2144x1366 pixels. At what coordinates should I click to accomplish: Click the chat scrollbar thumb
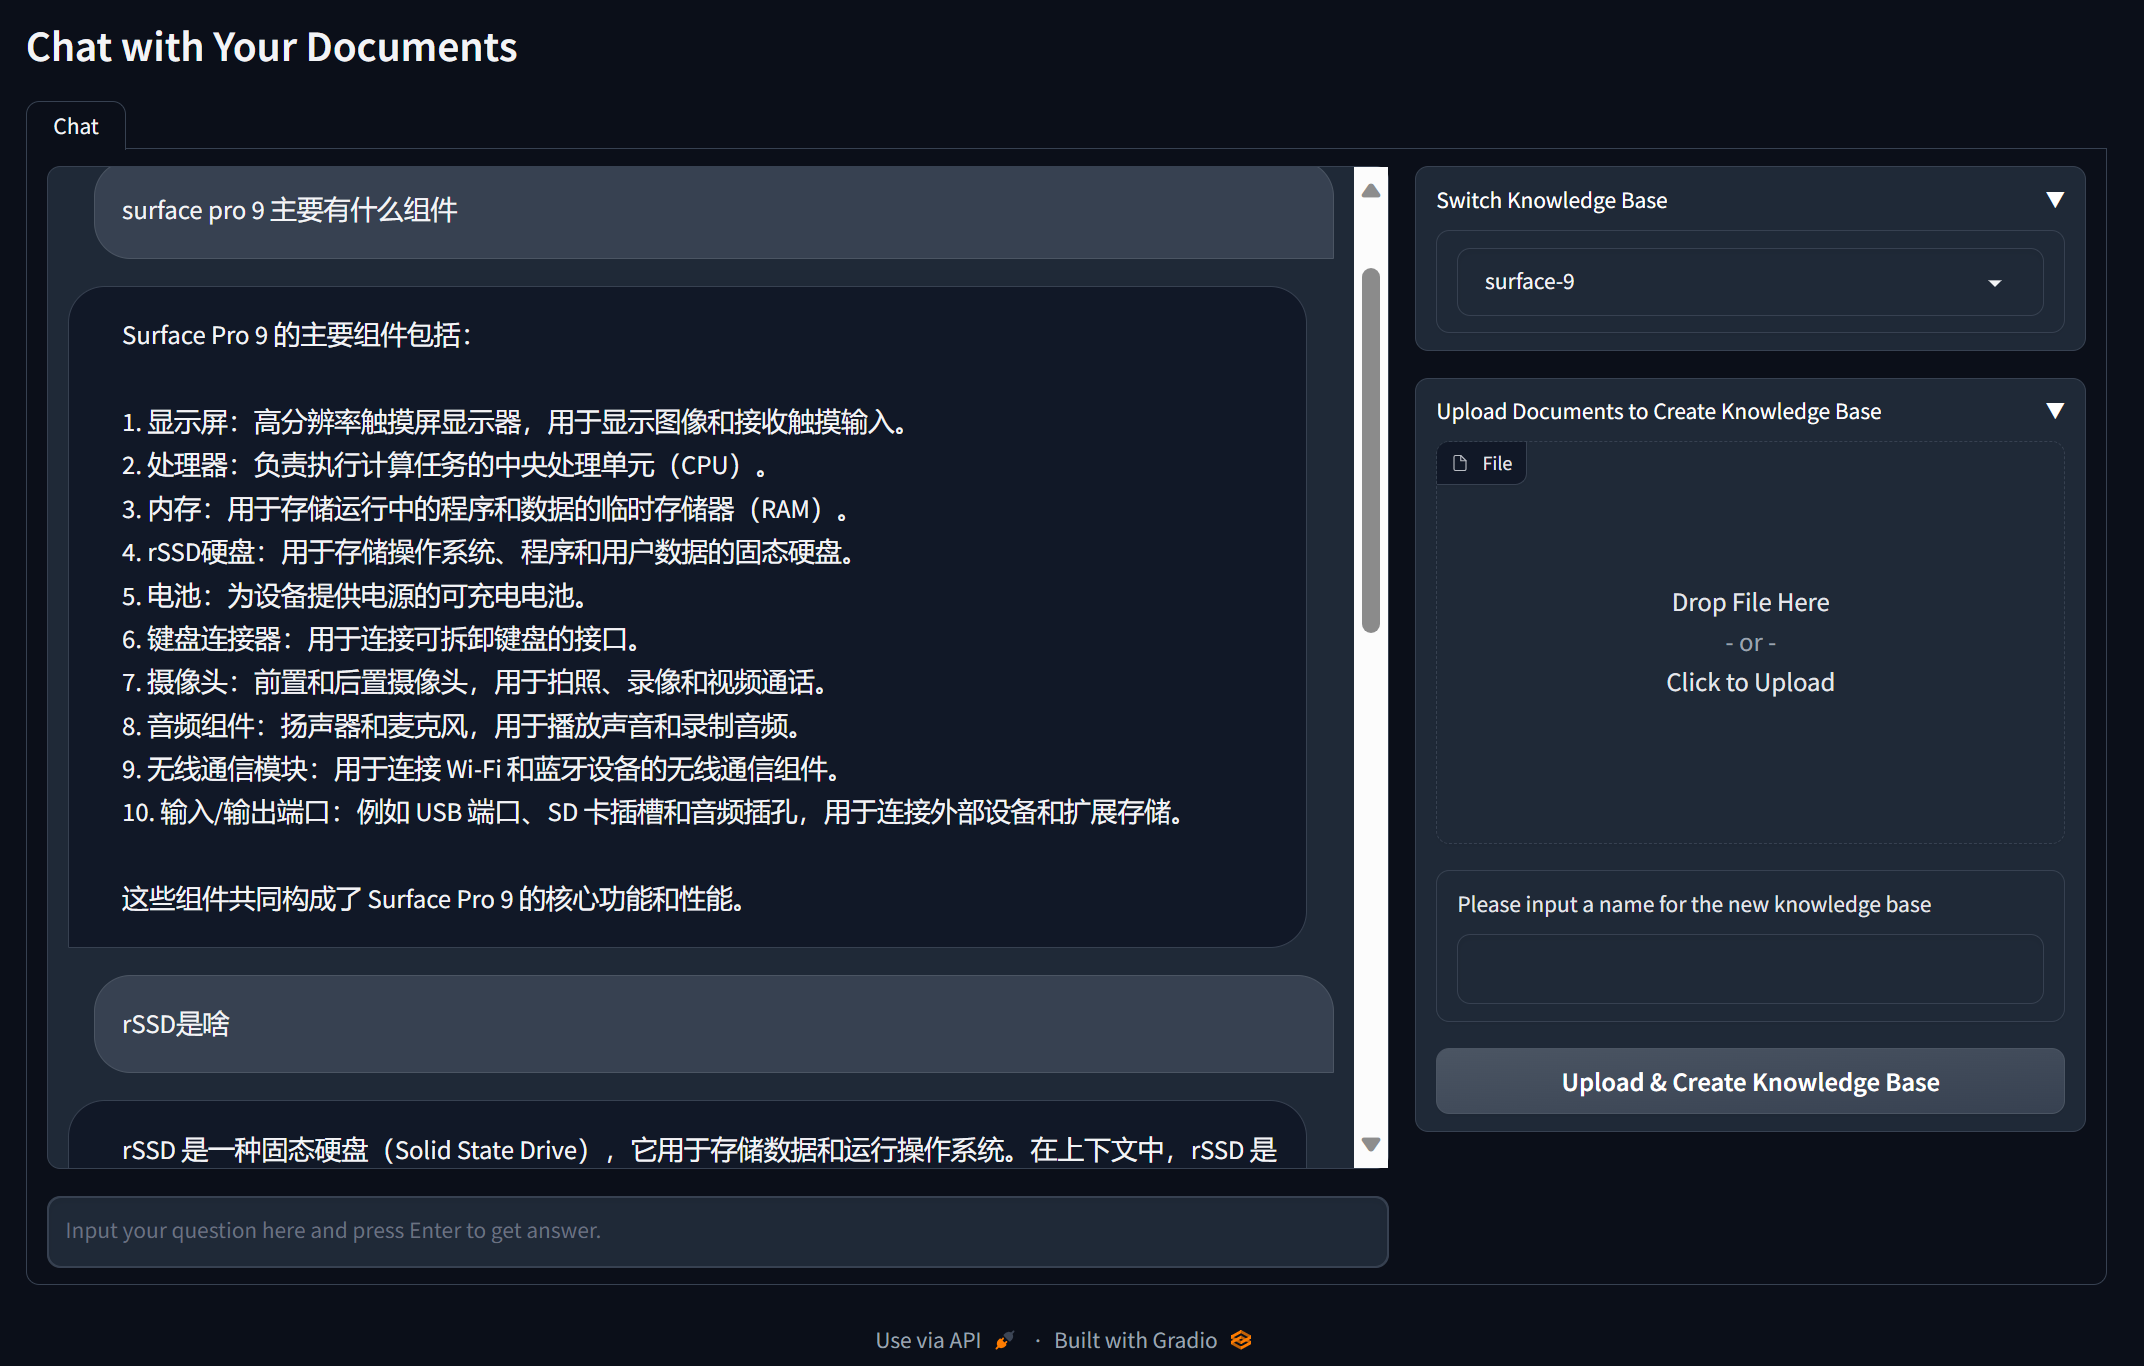pos(1371,450)
